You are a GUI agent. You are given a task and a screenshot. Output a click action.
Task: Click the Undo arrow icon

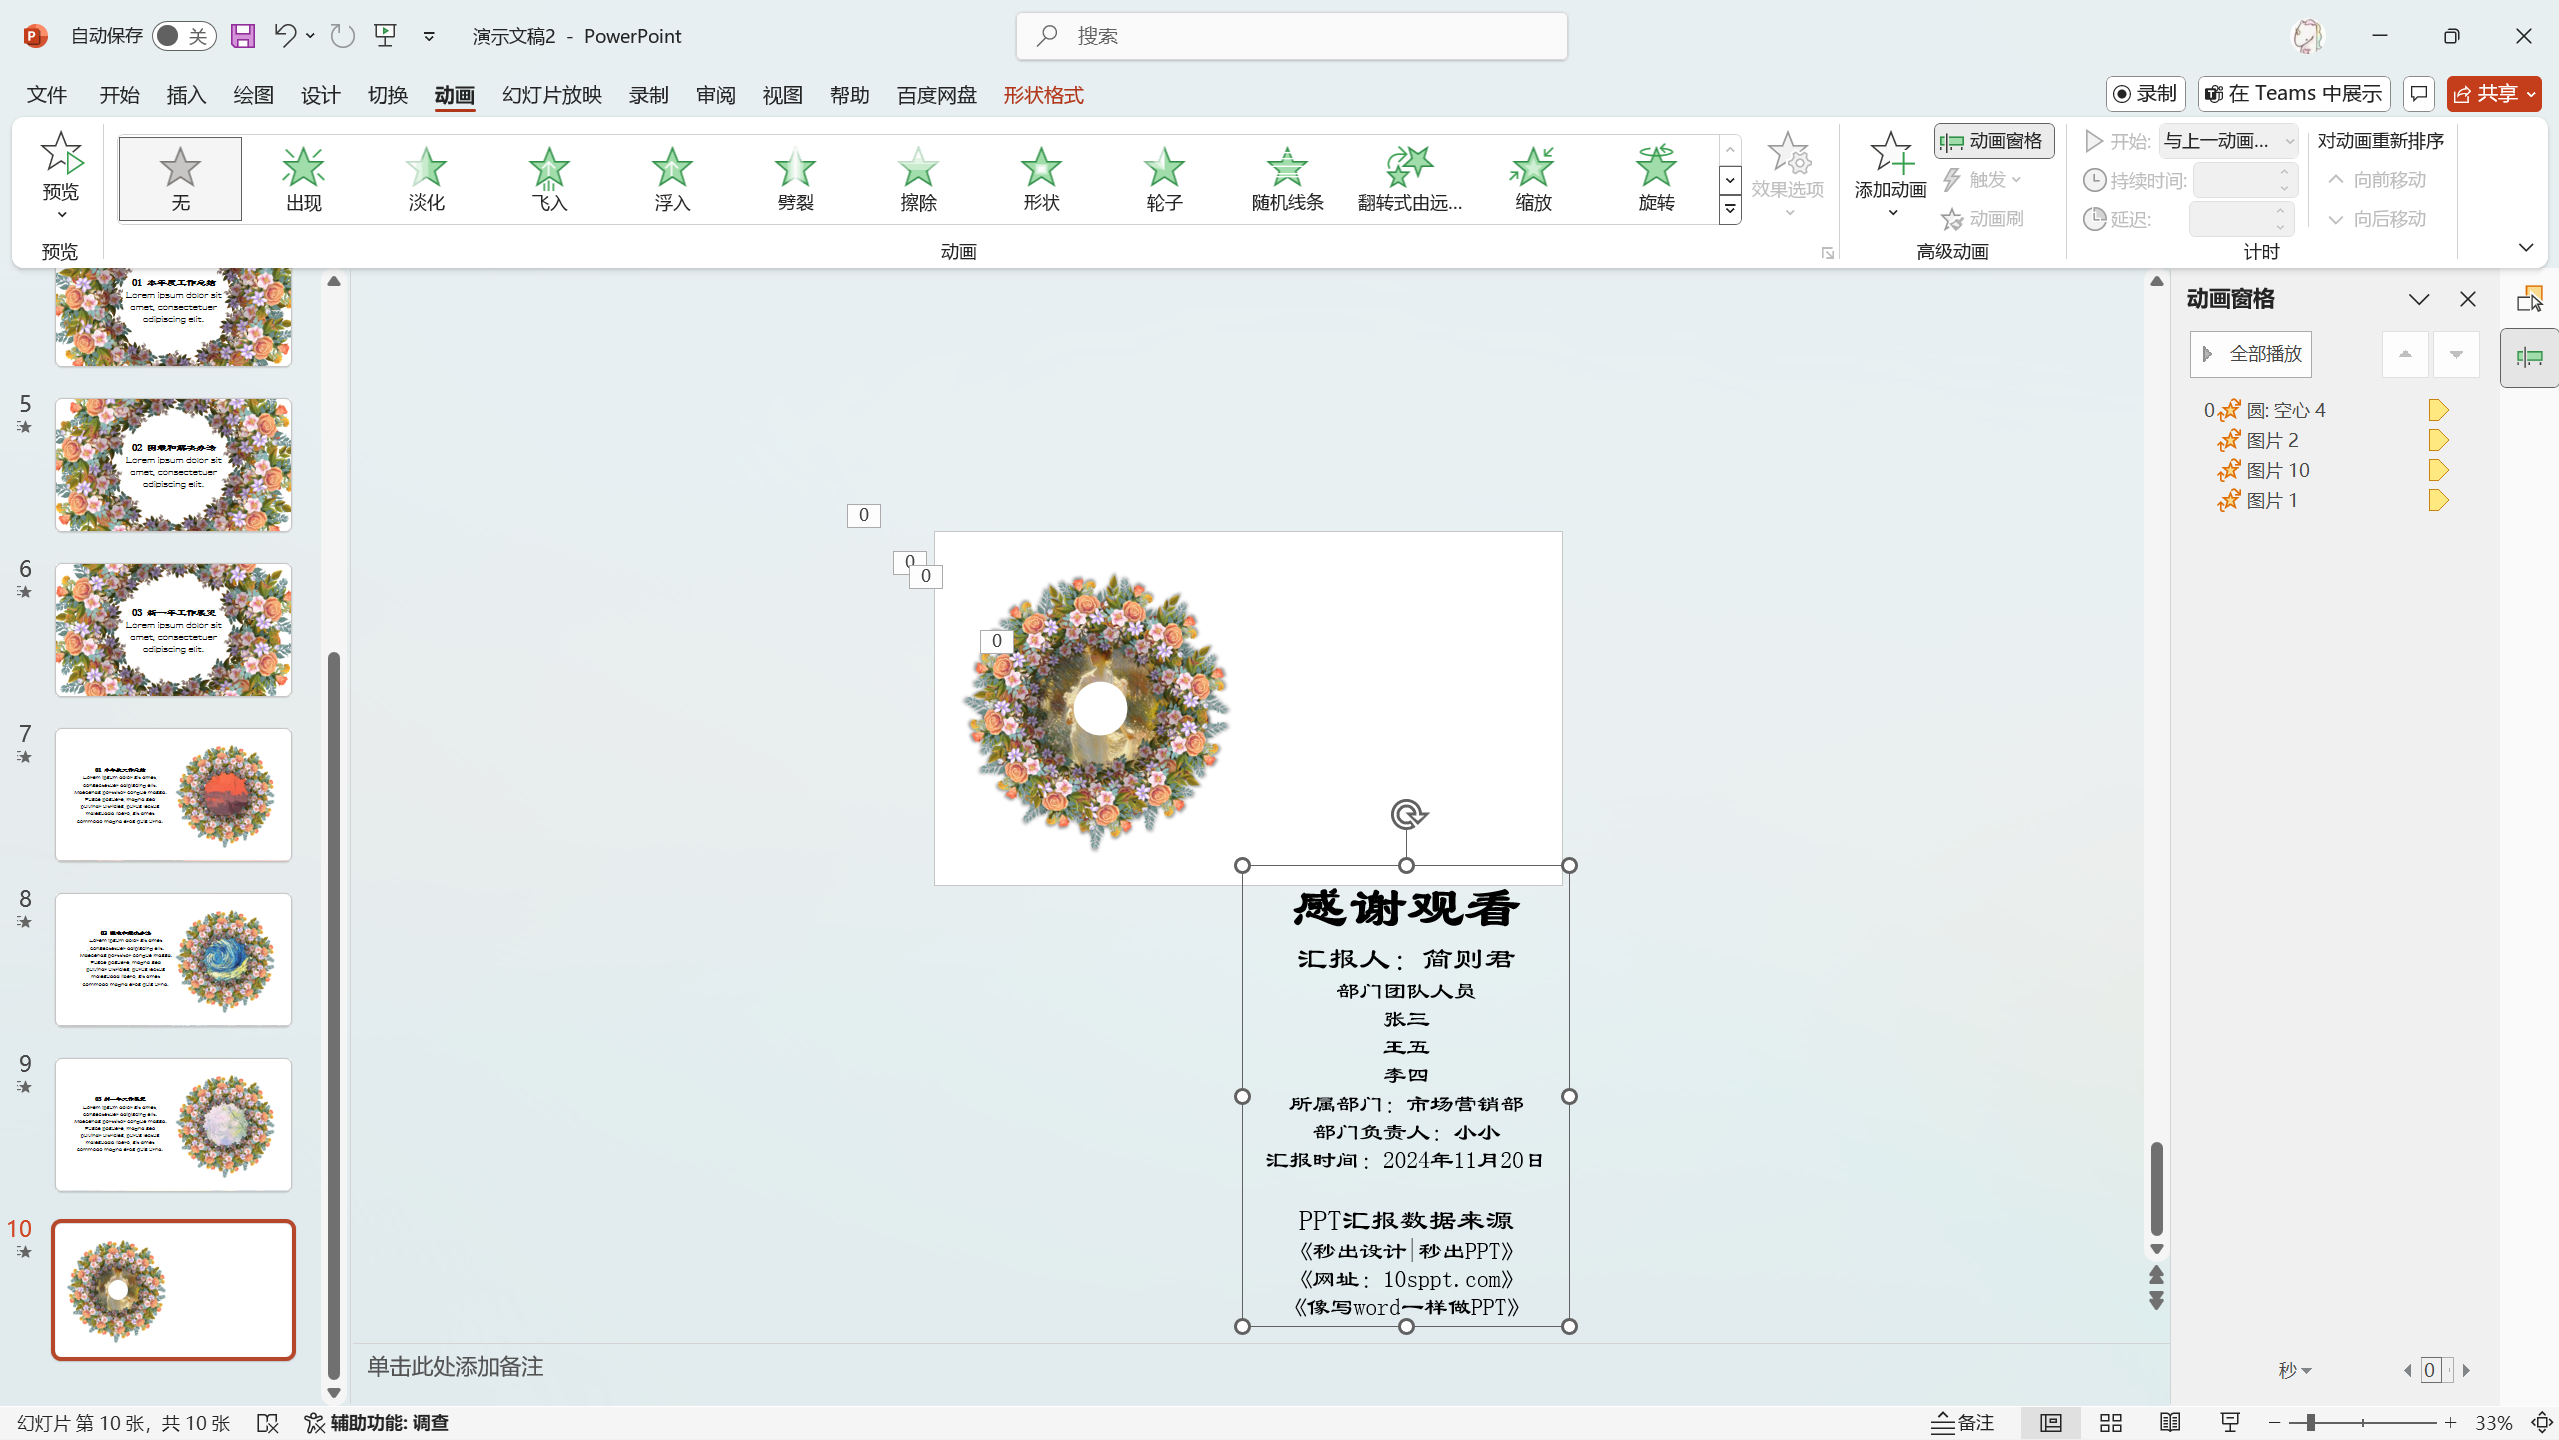(x=284, y=36)
